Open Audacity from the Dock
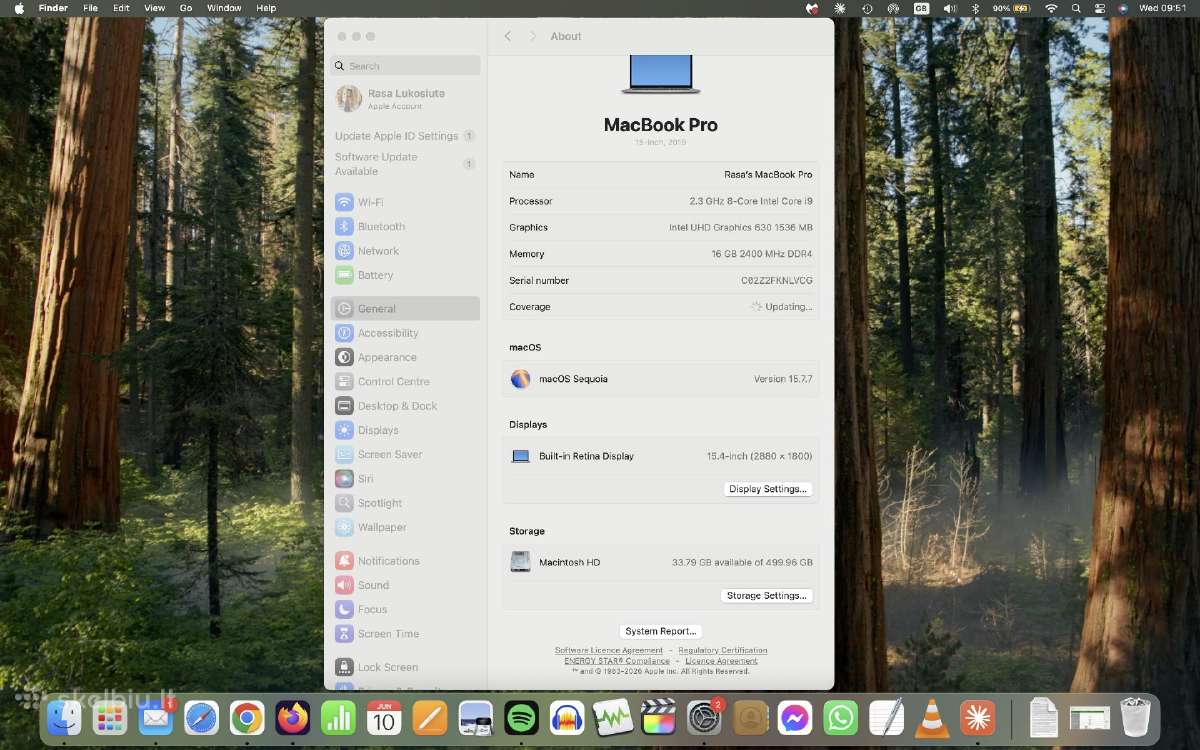The width and height of the screenshot is (1200, 750). (x=567, y=718)
